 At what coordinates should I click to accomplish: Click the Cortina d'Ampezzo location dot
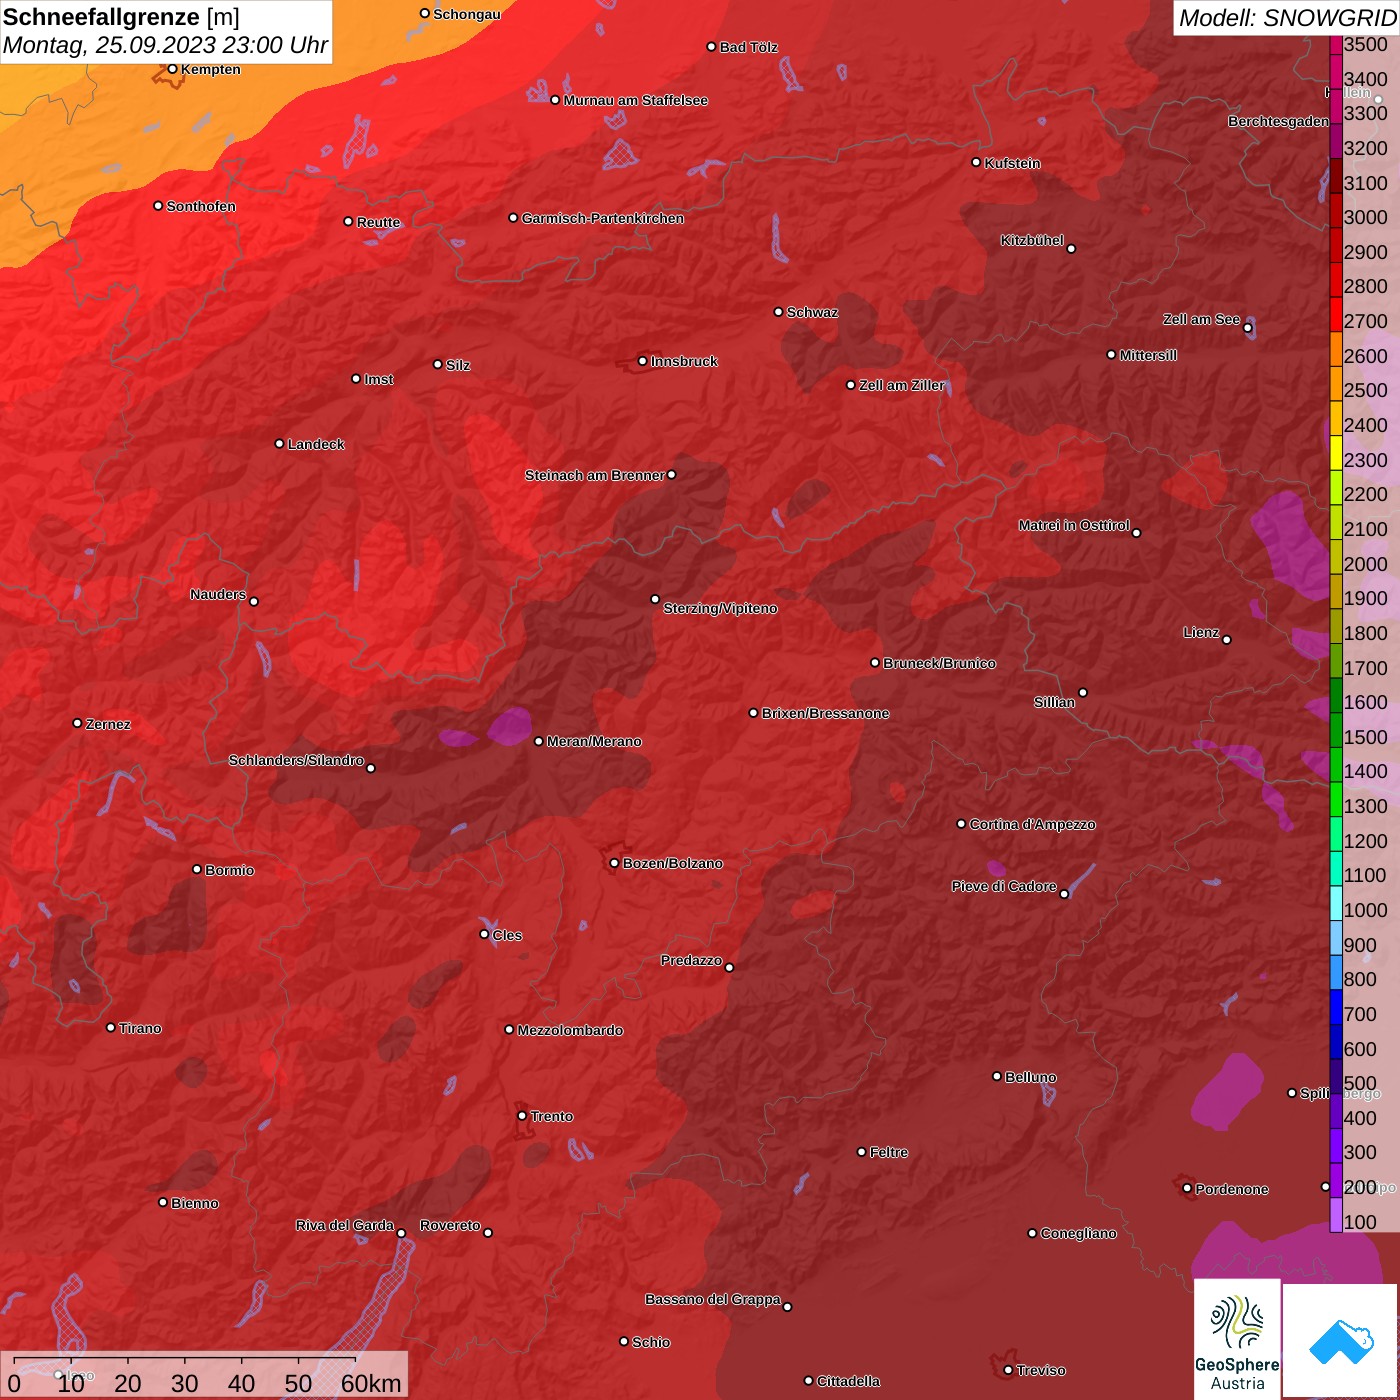click(962, 824)
